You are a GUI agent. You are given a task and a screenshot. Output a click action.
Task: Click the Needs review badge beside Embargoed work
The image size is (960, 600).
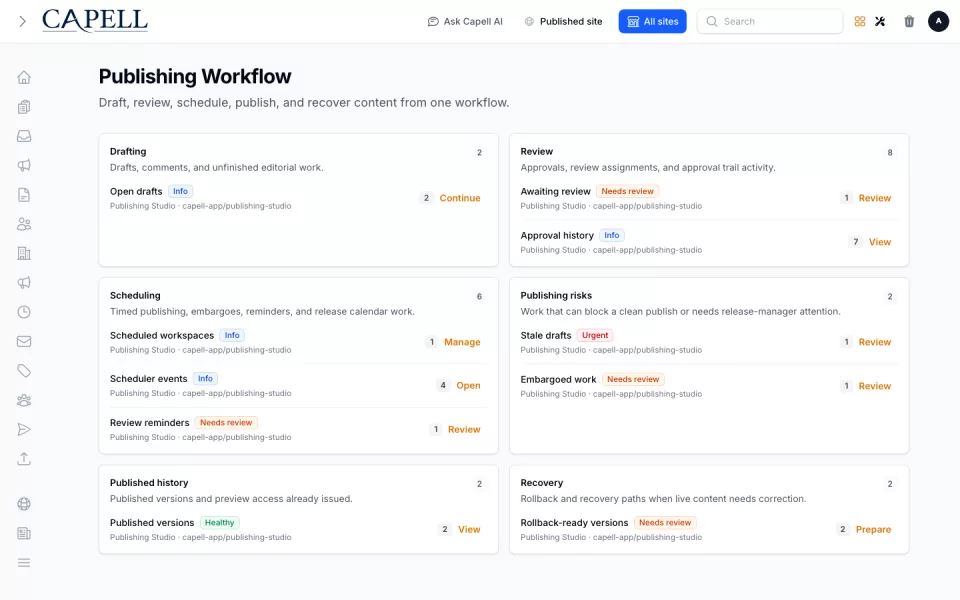[633, 380]
